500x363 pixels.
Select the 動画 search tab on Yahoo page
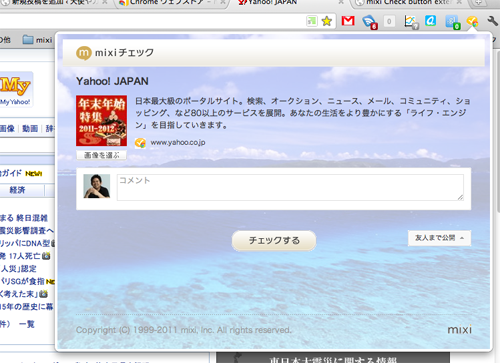30,128
